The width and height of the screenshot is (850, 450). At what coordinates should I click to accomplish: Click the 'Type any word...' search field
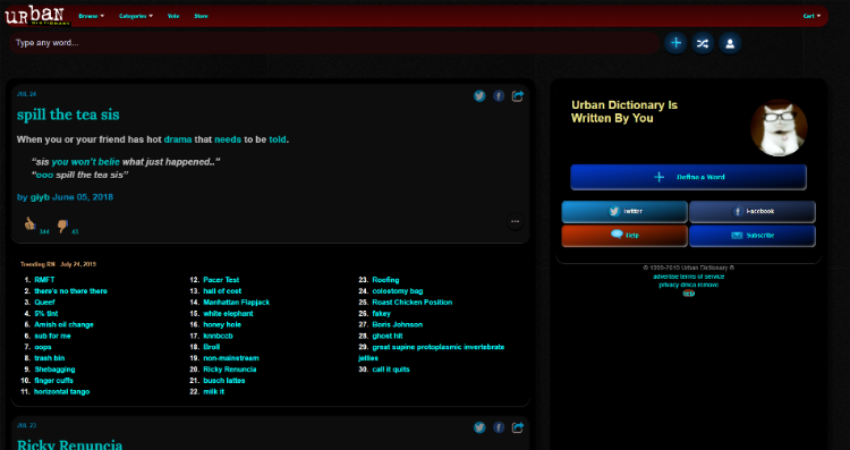334,43
